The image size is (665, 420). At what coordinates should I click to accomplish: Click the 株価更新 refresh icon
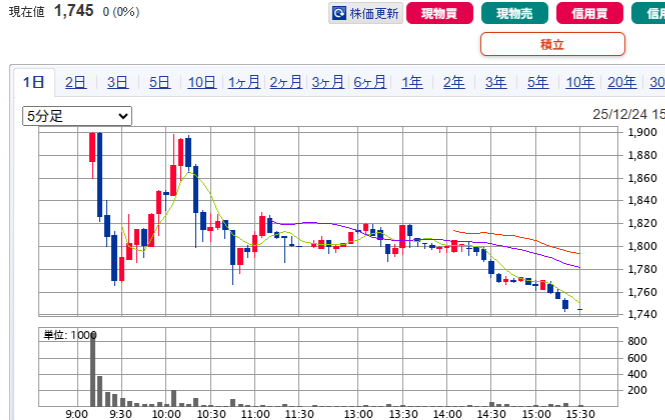(x=340, y=14)
